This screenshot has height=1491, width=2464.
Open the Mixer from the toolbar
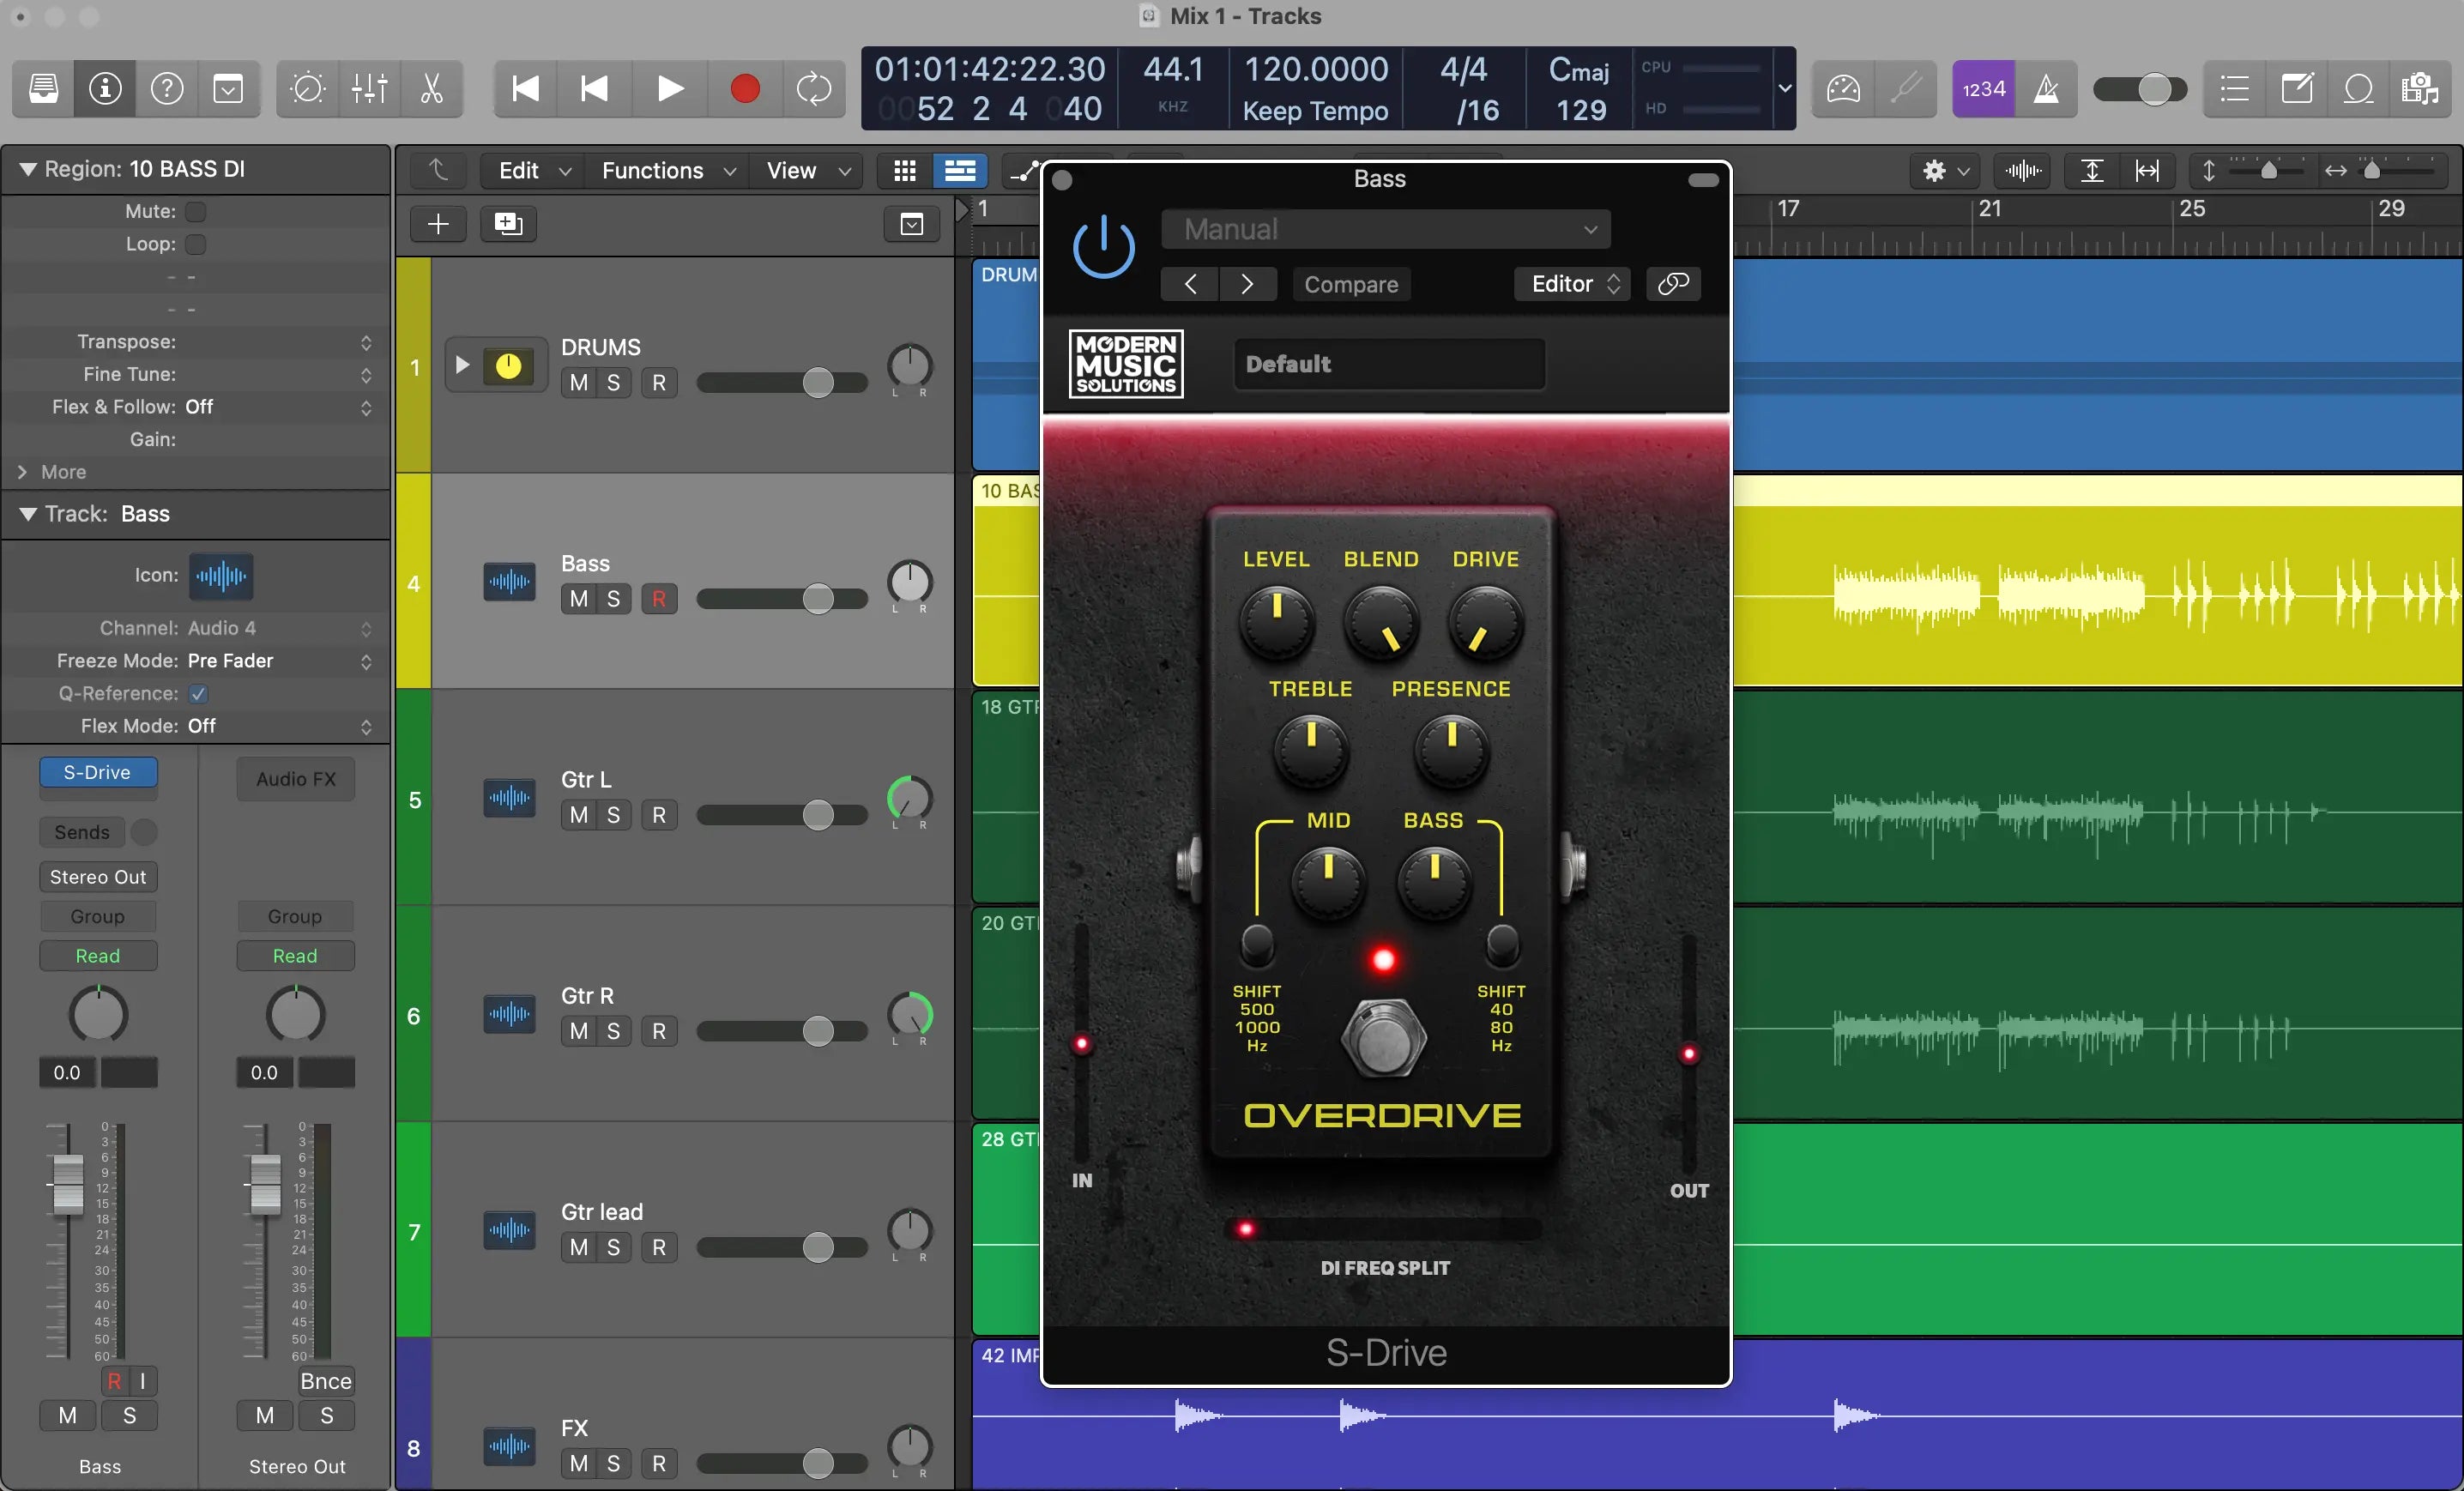click(369, 89)
